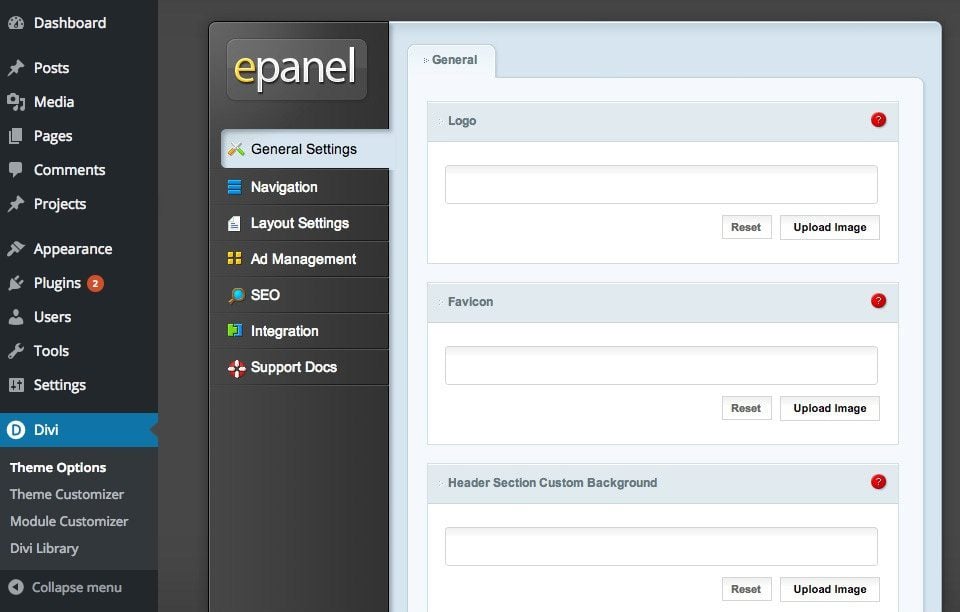
Task: Click the General Settings tools icon
Action: point(236,149)
